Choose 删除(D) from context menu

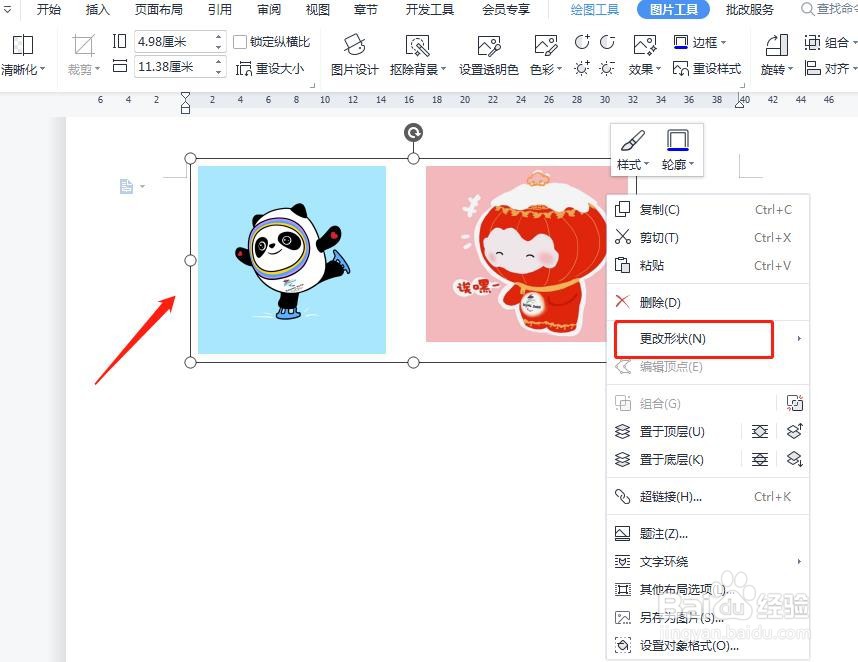tap(708, 302)
